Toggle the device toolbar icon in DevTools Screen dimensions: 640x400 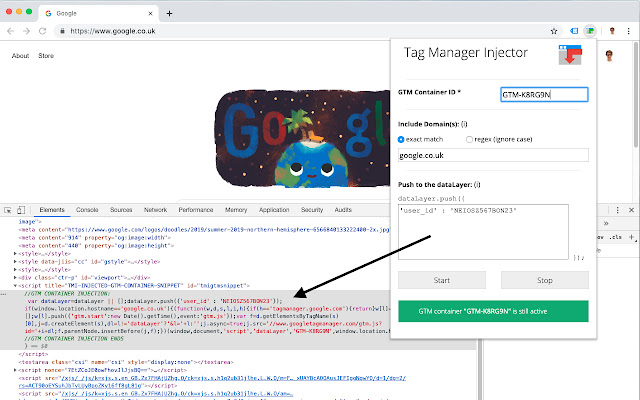click(23, 210)
